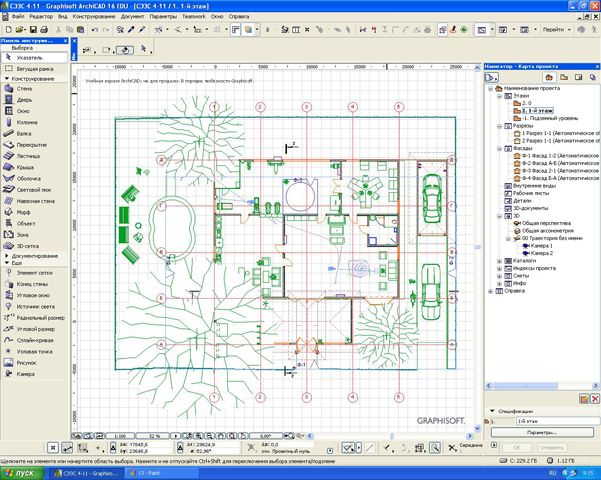Collapse the Еще toolbox section
601x480 pixels.
pos(7,263)
